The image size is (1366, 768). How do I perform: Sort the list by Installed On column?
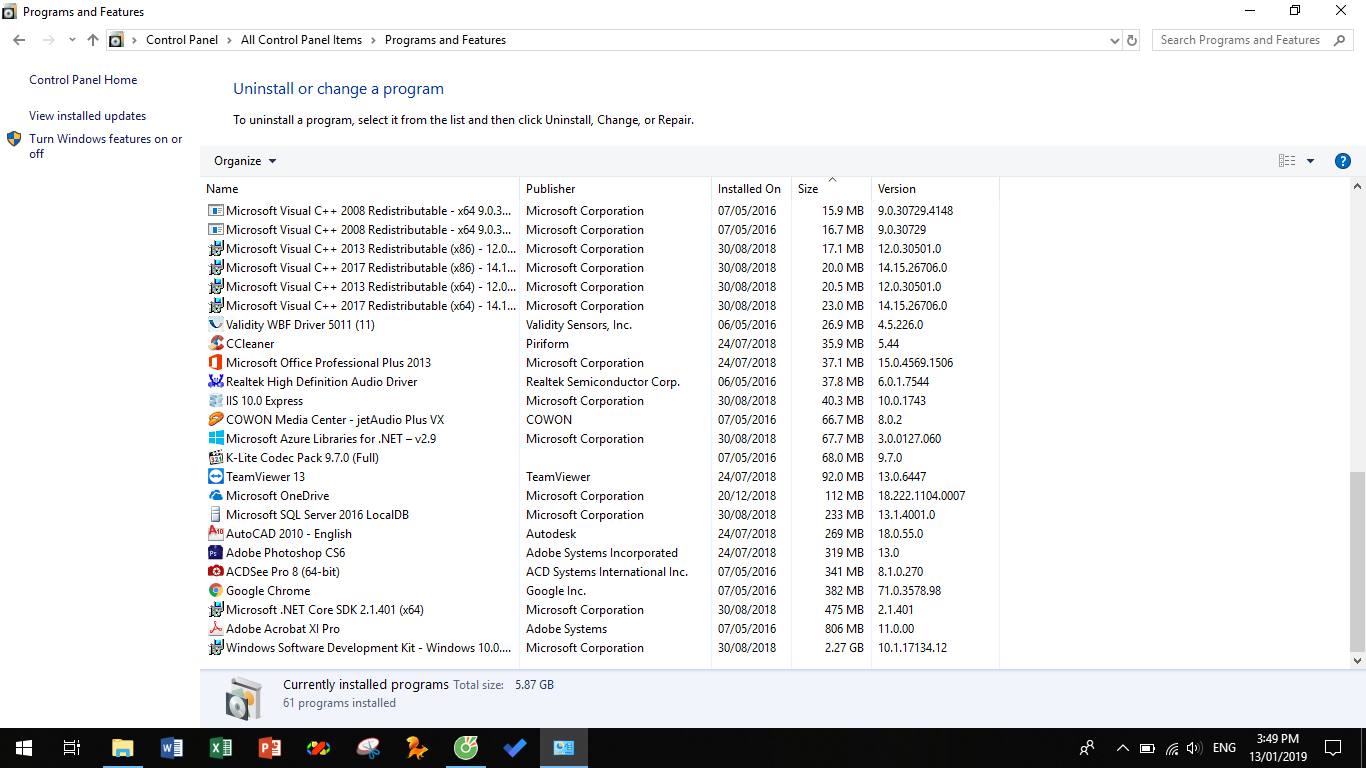tap(751, 189)
